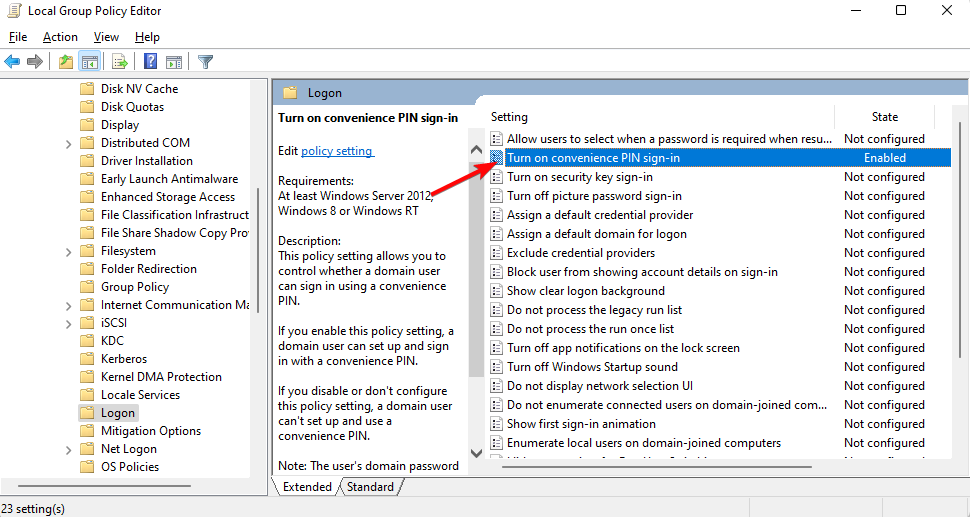Select the Display tree item
The height and width of the screenshot is (517, 970).
click(120, 125)
